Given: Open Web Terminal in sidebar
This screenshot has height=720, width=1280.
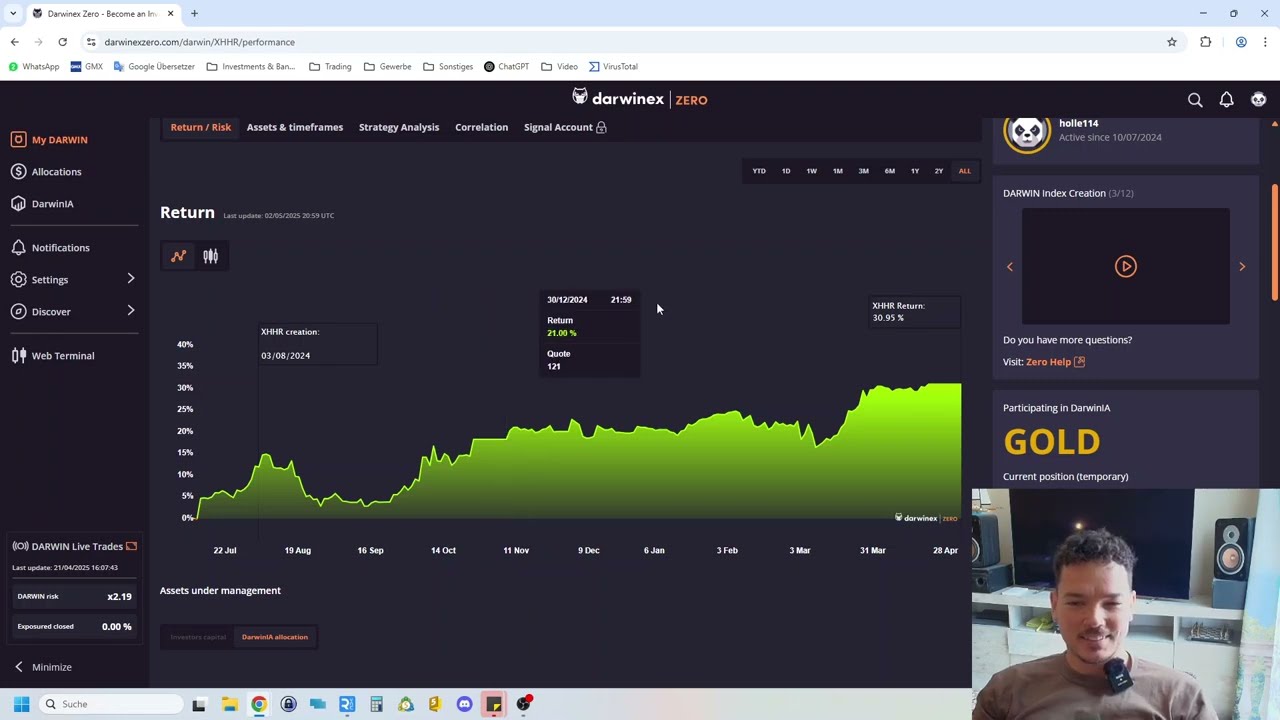Looking at the screenshot, I should tap(63, 356).
